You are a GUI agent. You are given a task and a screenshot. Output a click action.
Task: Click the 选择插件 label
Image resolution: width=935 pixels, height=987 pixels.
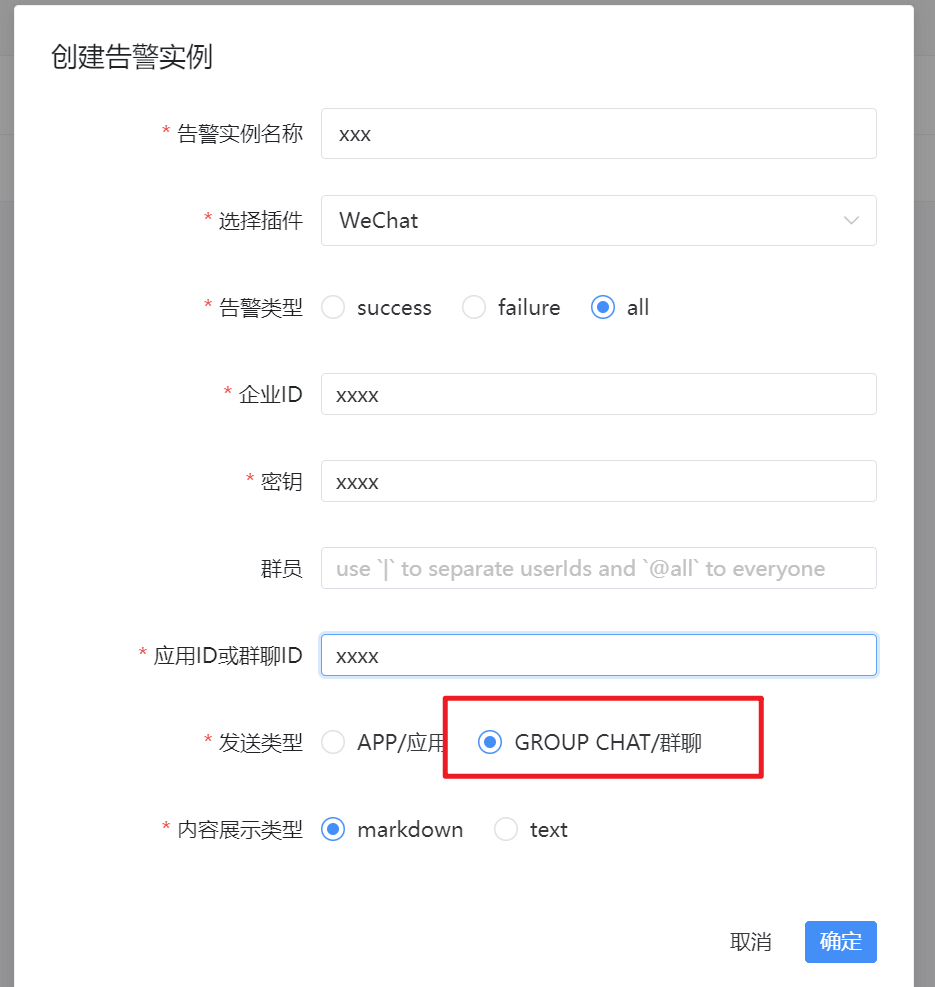click(261, 221)
